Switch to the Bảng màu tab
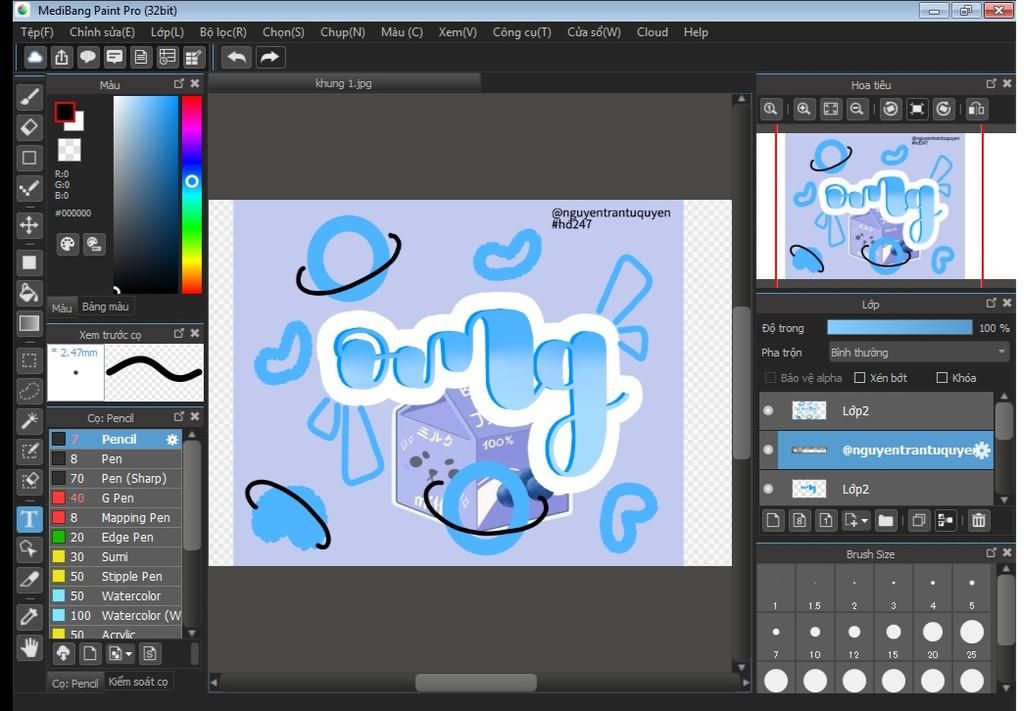This screenshot has height=711, width=1024. tap(105, 307)
